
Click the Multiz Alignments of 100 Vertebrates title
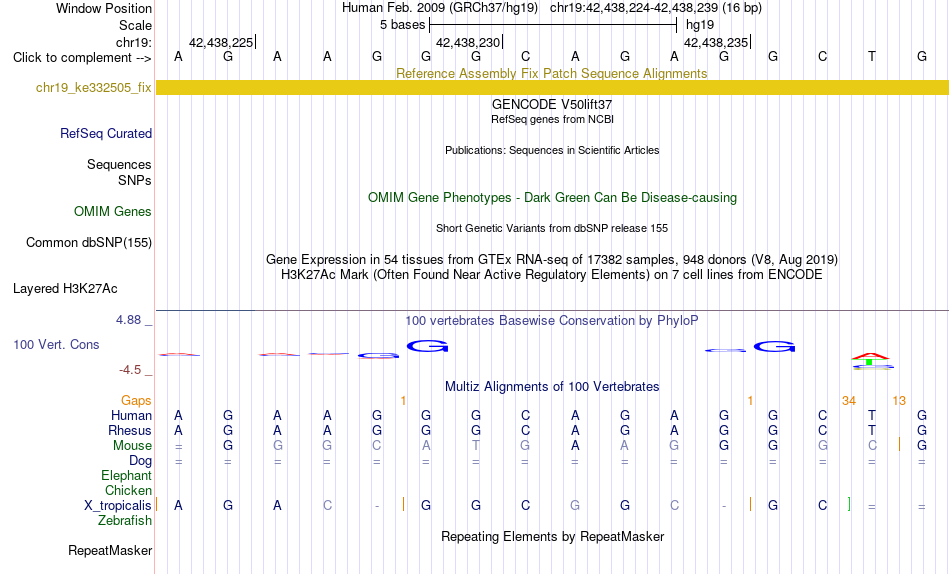coord(552,387)
